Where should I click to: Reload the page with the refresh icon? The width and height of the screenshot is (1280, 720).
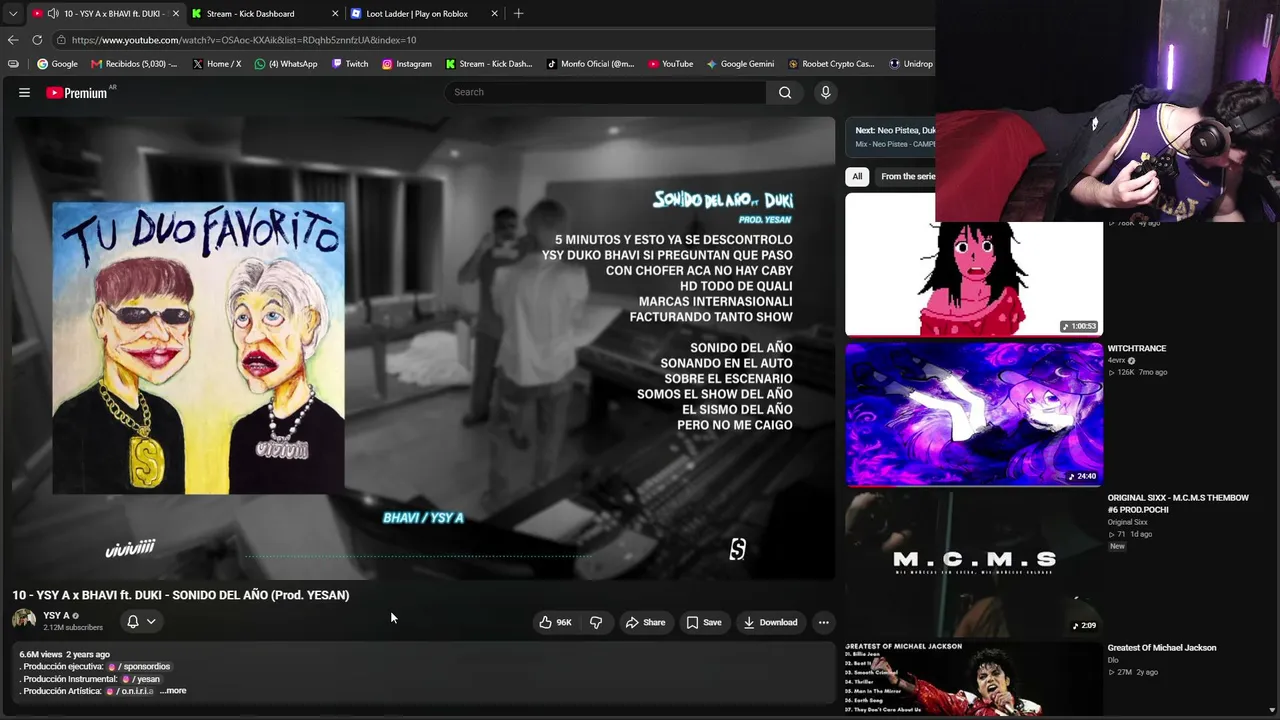point(37,40)
